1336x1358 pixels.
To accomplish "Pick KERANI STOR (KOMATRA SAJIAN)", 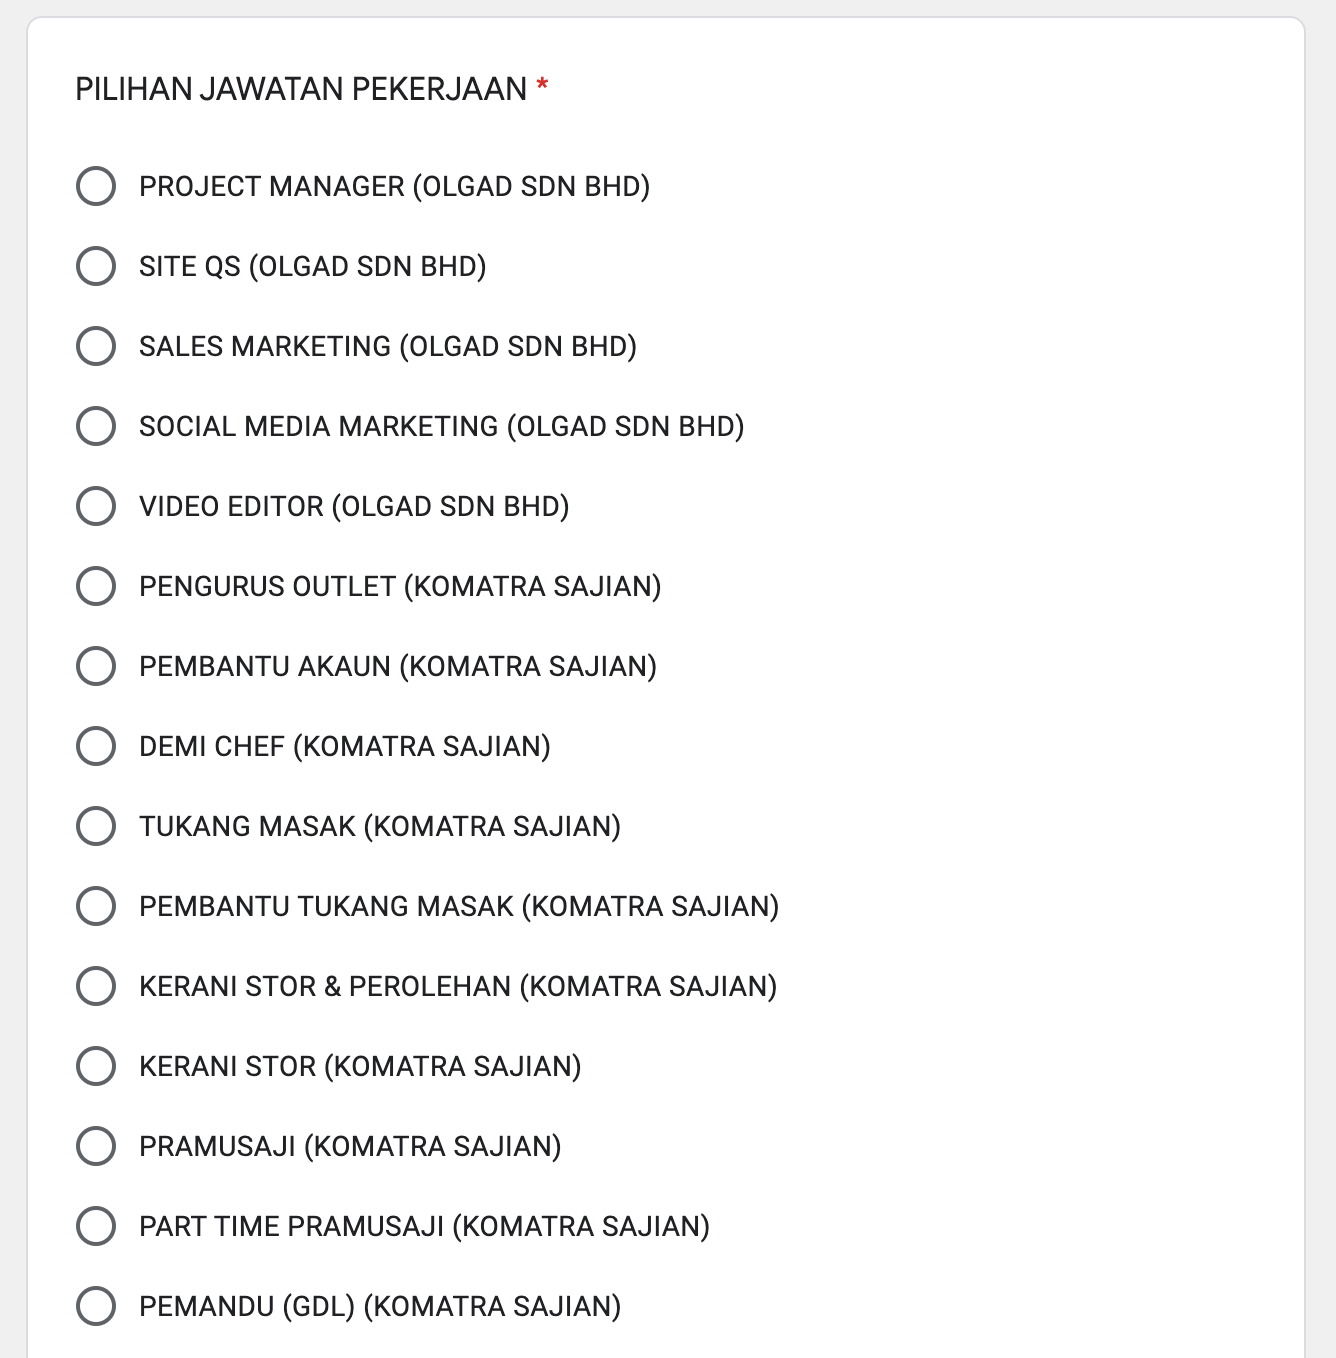I will (95, 1067).
